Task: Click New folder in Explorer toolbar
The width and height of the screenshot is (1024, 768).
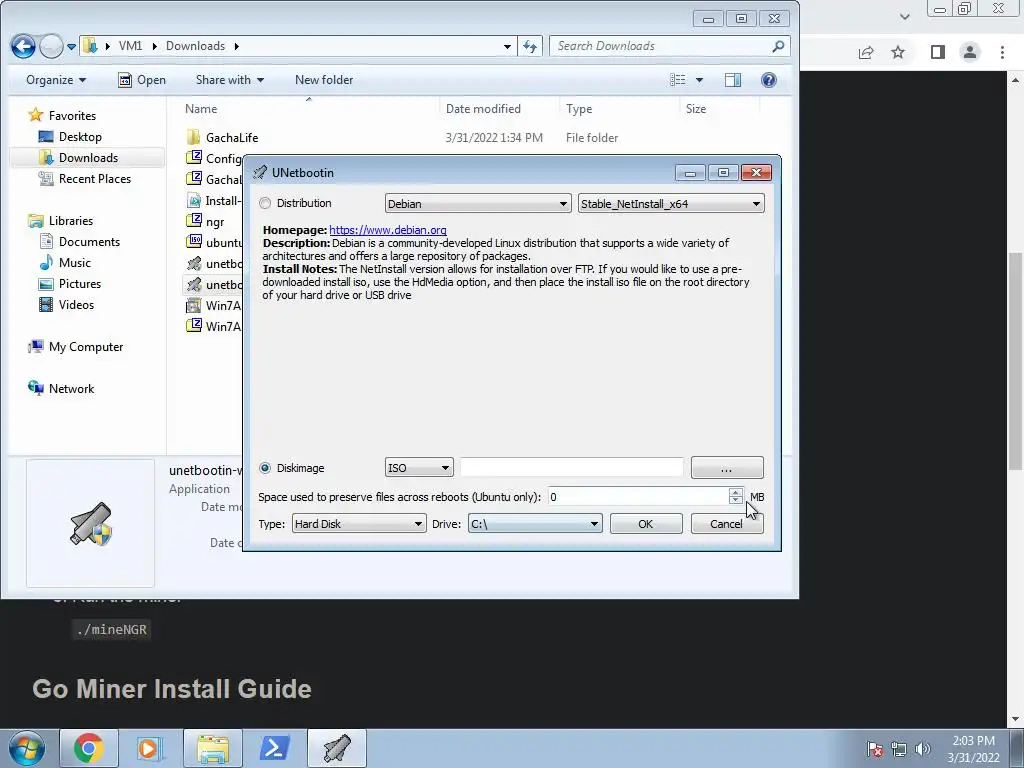Action: 324,80
